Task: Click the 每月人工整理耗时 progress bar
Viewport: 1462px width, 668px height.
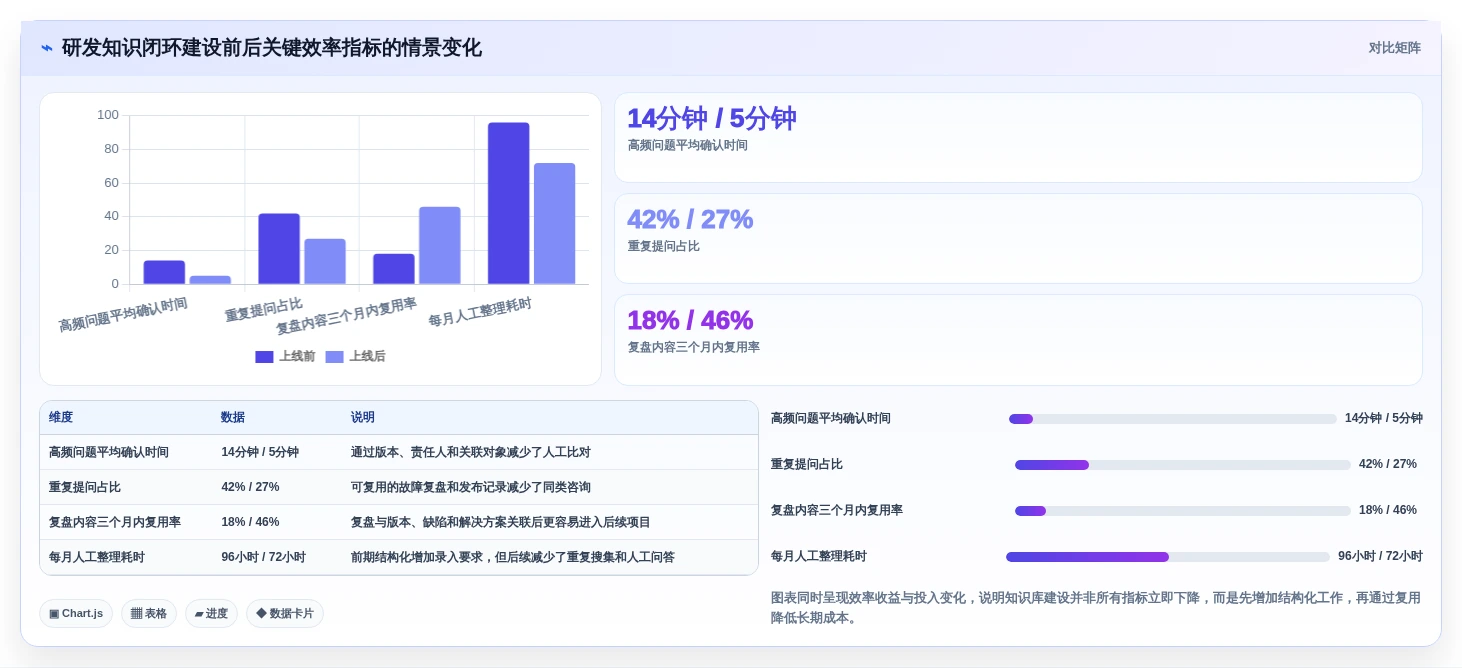Action: (1167, 557)
